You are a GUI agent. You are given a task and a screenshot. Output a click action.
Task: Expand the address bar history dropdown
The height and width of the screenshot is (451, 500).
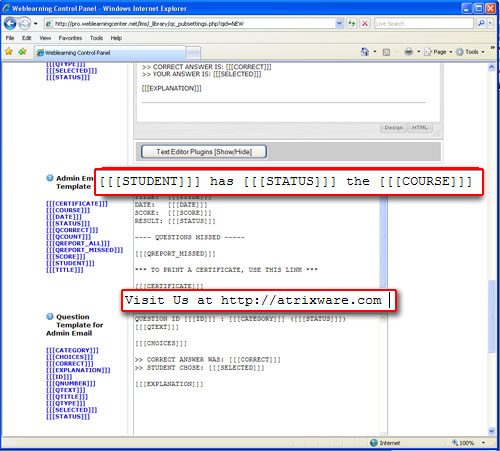point(339,24)
